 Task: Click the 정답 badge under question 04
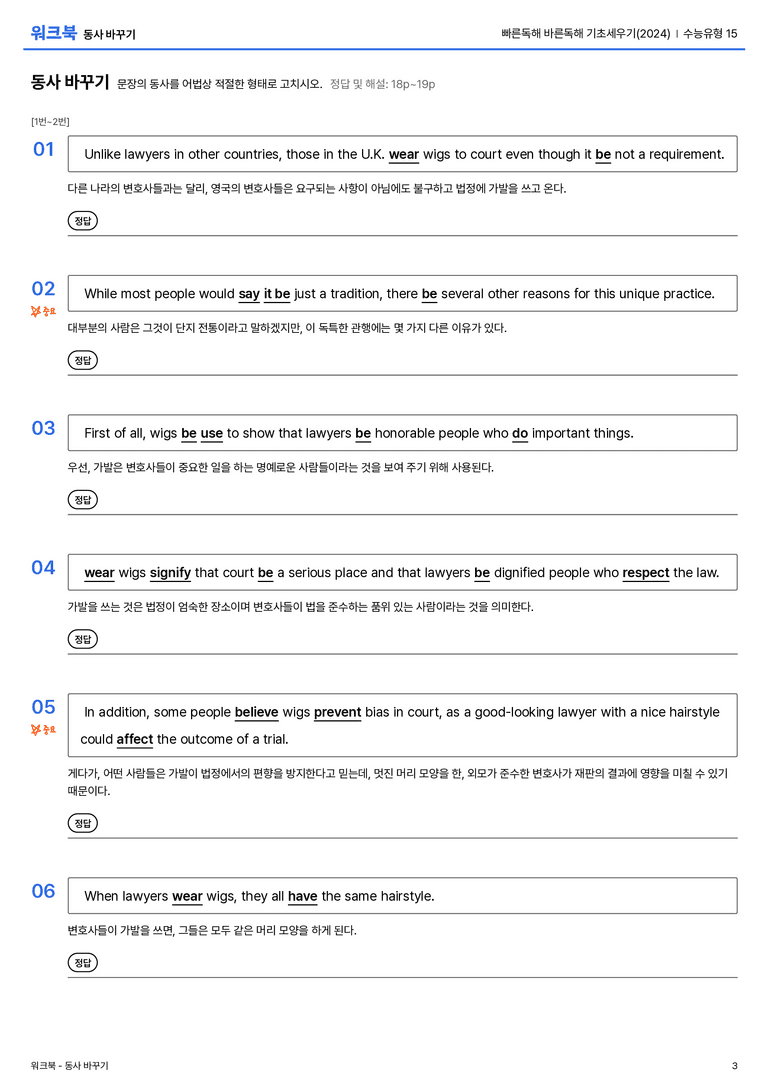tap(82, 638)
